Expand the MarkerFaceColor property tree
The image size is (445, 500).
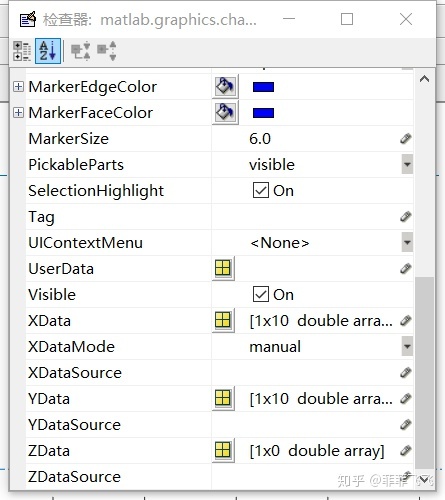[x=18, y=113]
